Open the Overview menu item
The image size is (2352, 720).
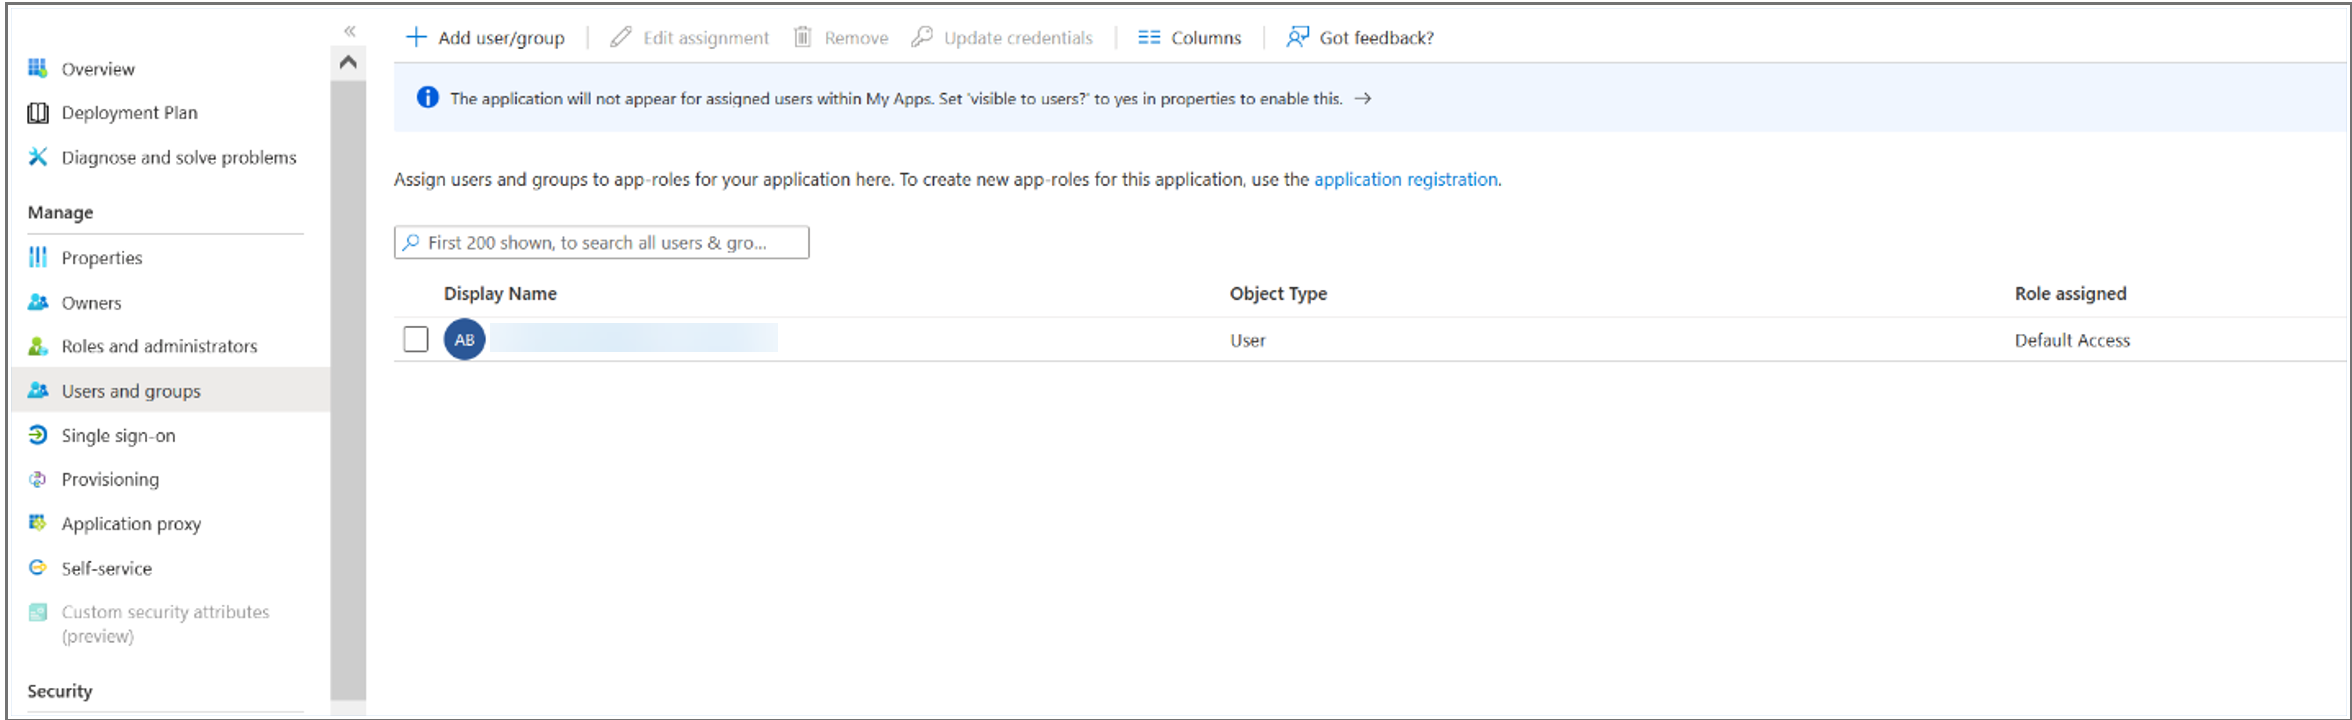[98, 69]
